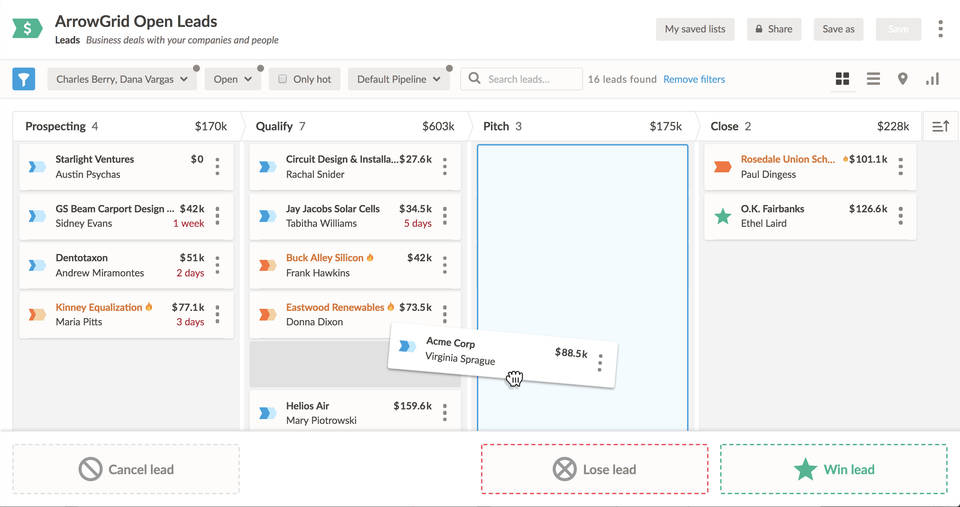960x507 pixels.
Task: Open the Open status dropdown
Action: (x=232, y=79)
